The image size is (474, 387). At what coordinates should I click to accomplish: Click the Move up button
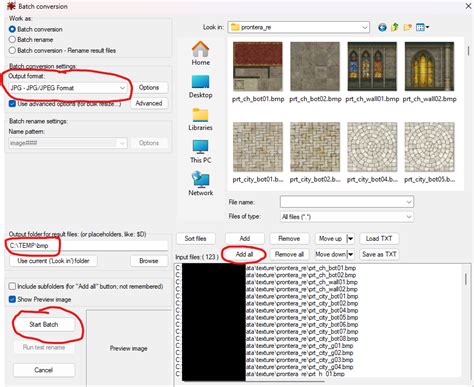coord(330,239)
